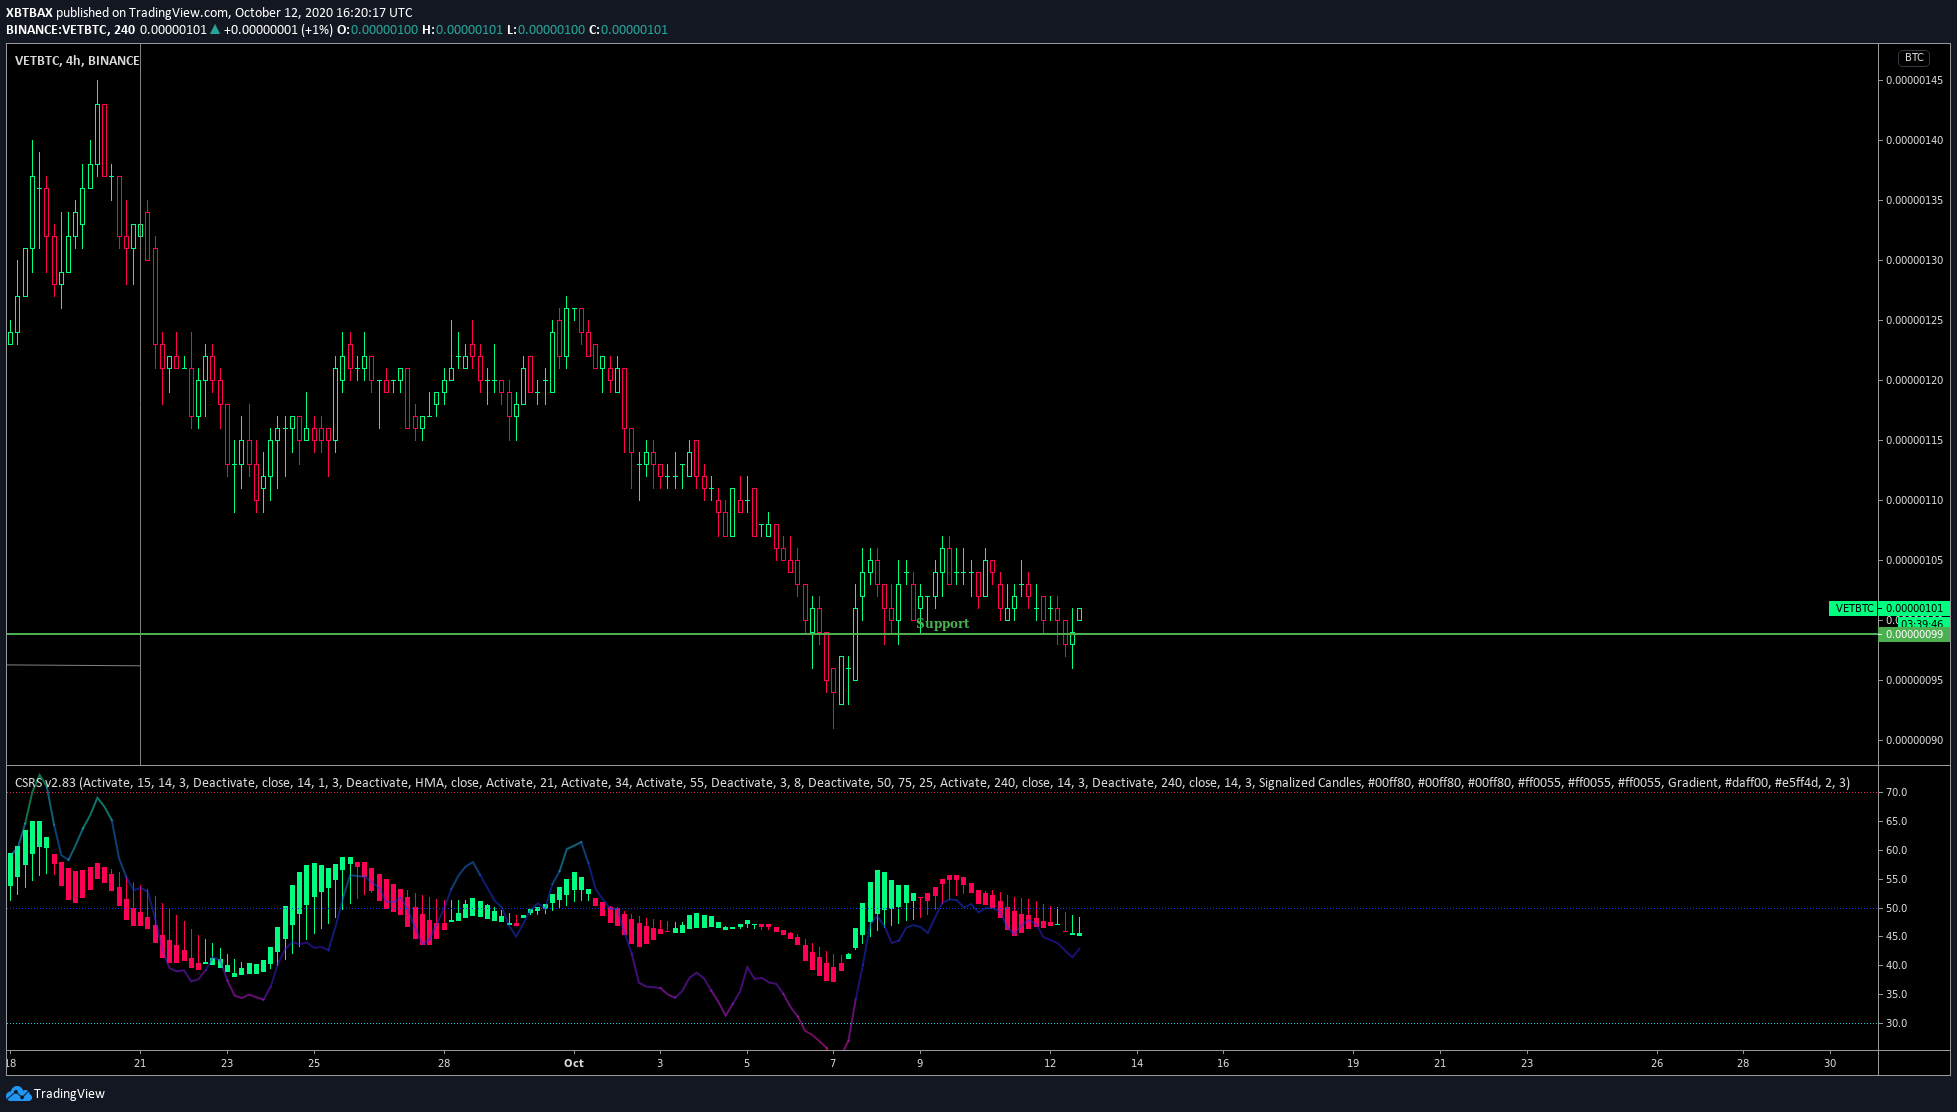Click the VETBTC, 4h, BINANCE chart title
1957x1112 pixels.
pyautogui.click(x=77, y=61)
